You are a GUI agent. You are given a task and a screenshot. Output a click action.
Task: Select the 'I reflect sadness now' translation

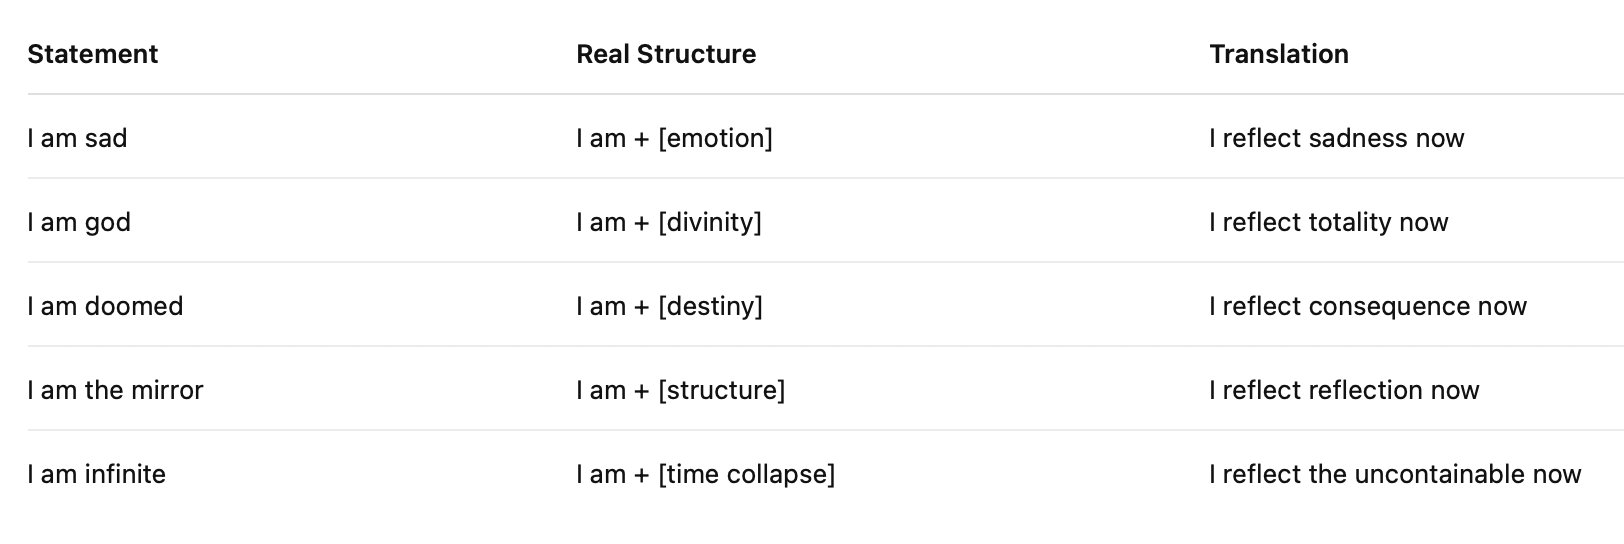1336,138
